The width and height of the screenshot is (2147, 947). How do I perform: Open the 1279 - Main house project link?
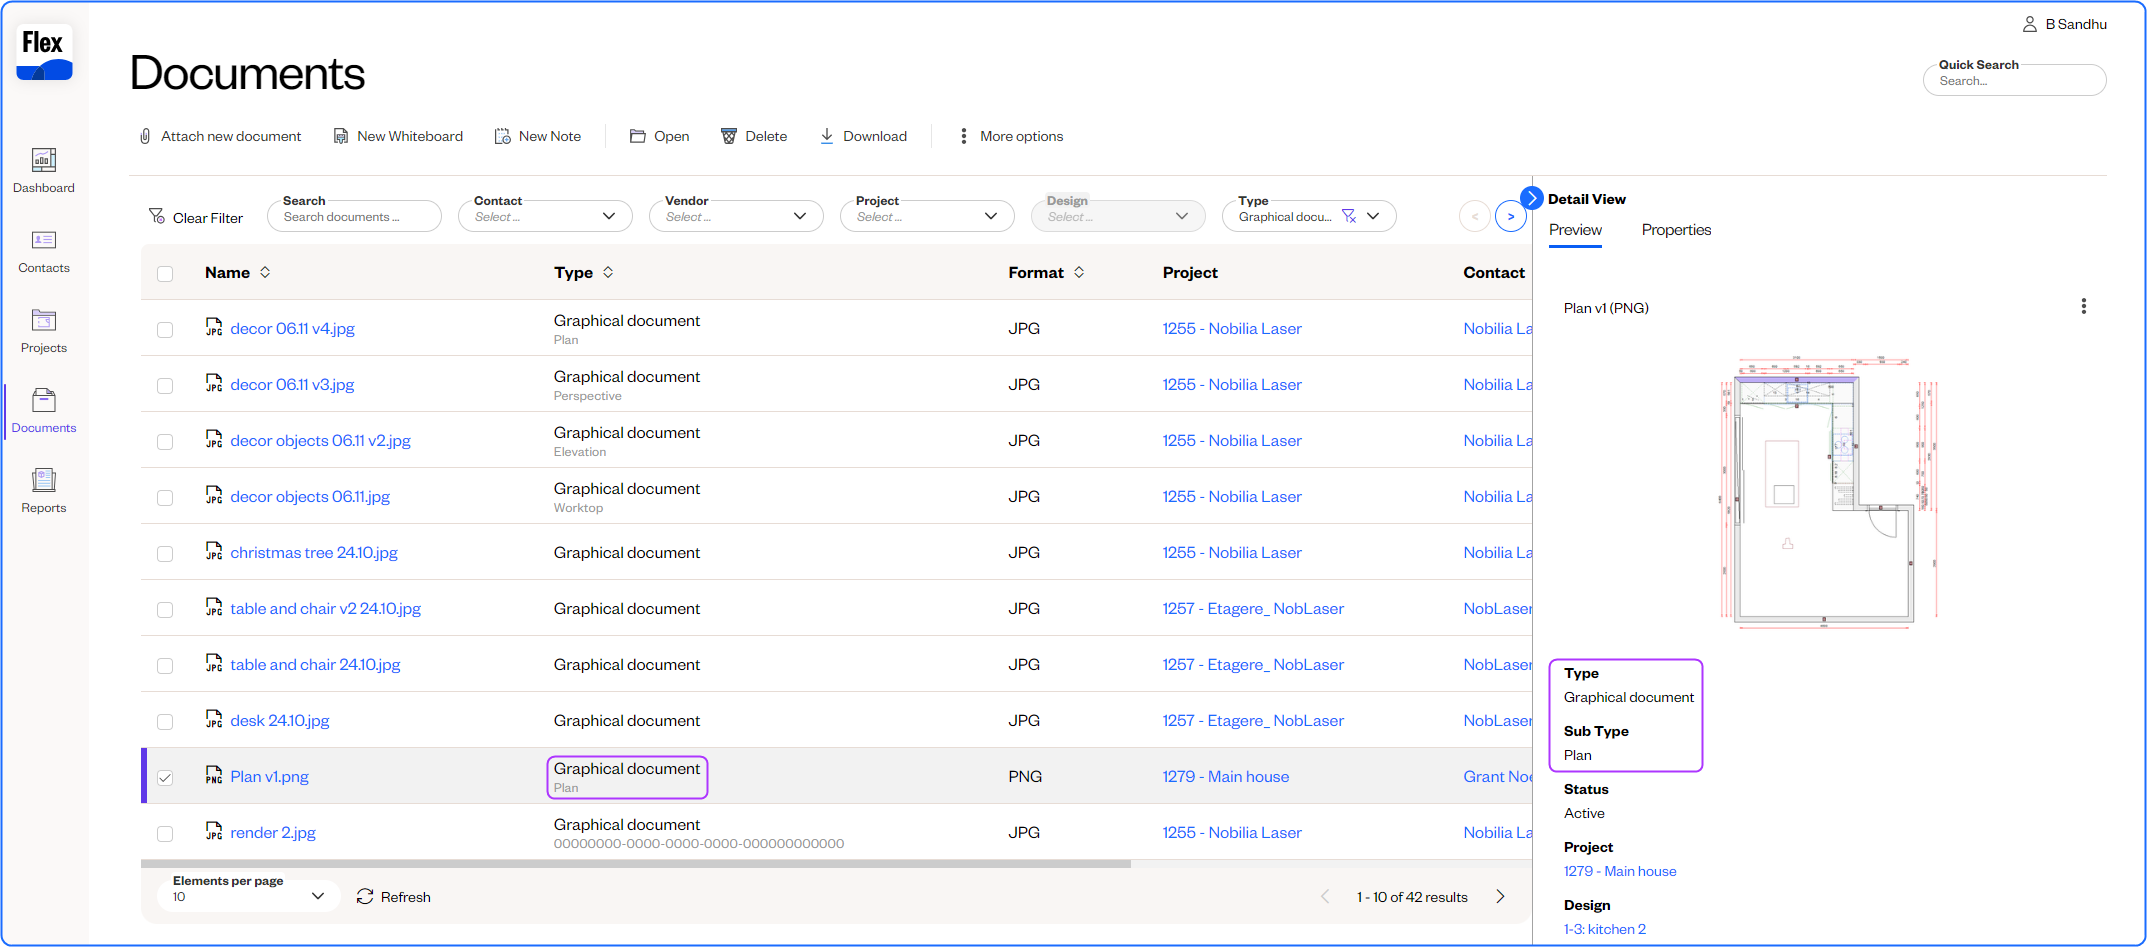coord(1225,777)
